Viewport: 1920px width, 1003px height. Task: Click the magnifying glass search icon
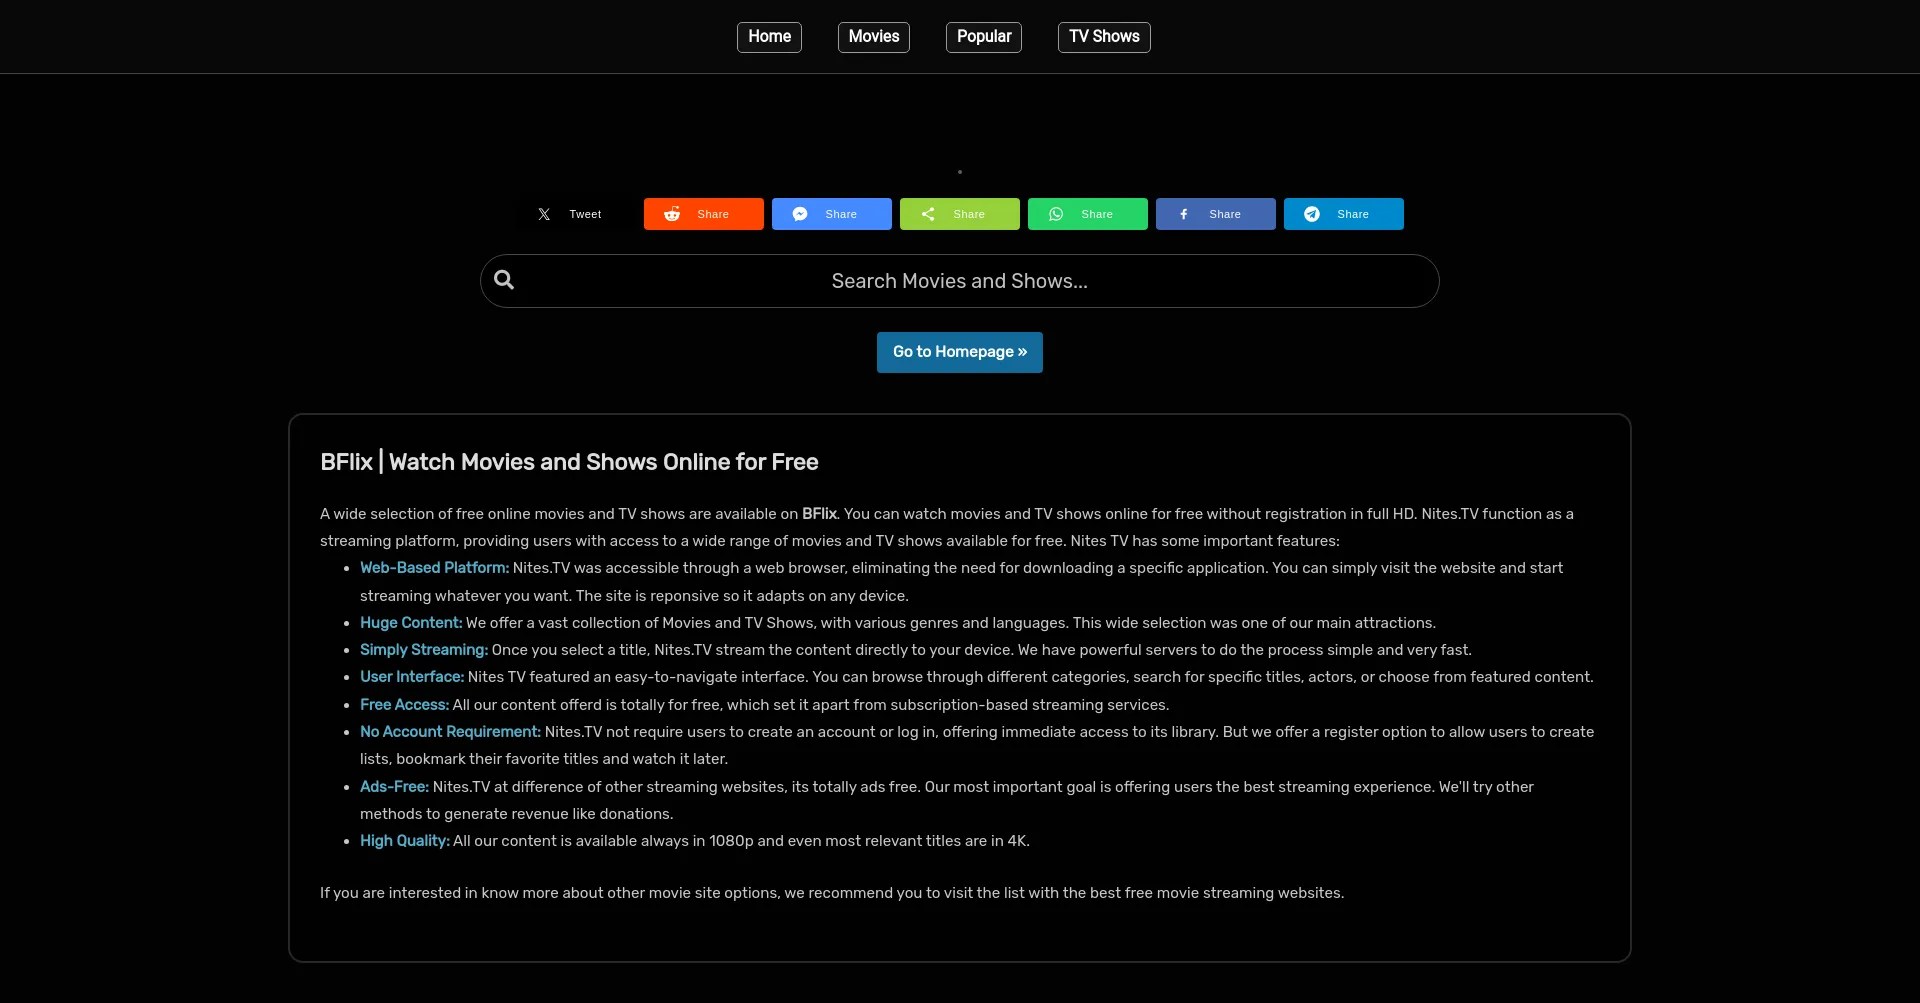pos(504,280)
